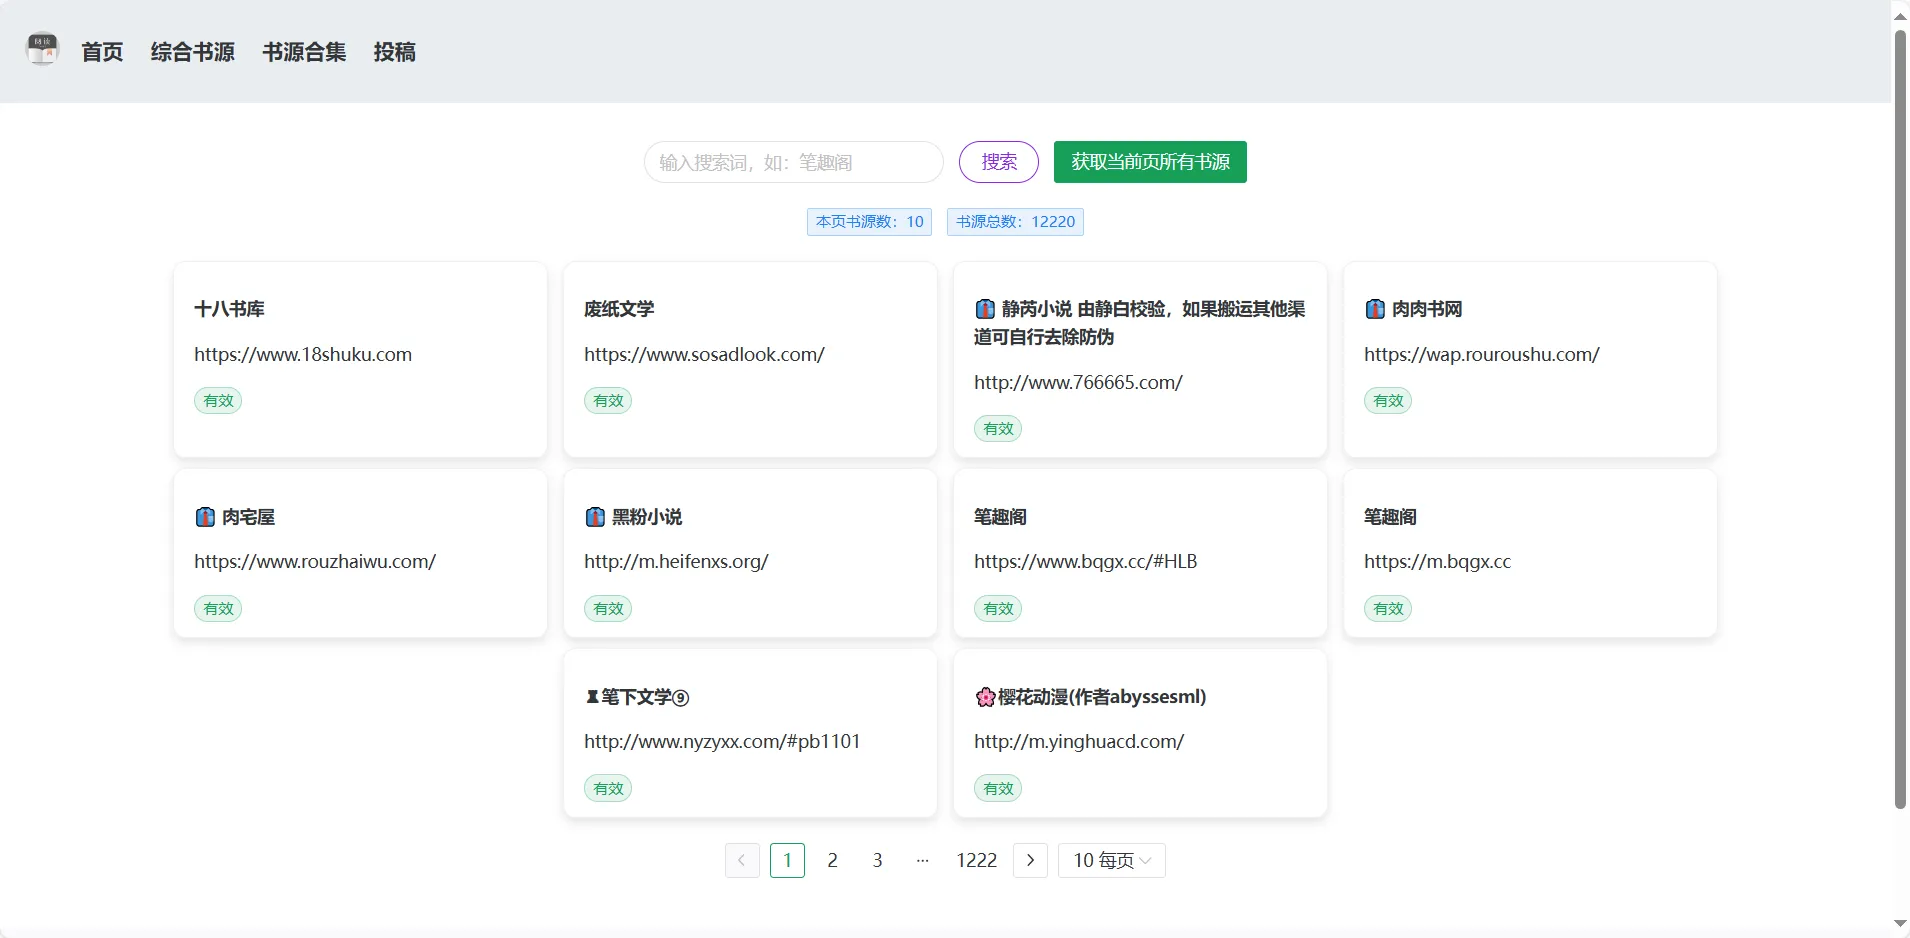Image resolution: width=1910 pixels, height=938 pixels.
Task: Click the site logo icon in the navbar
Action: (x=42, y=48)
